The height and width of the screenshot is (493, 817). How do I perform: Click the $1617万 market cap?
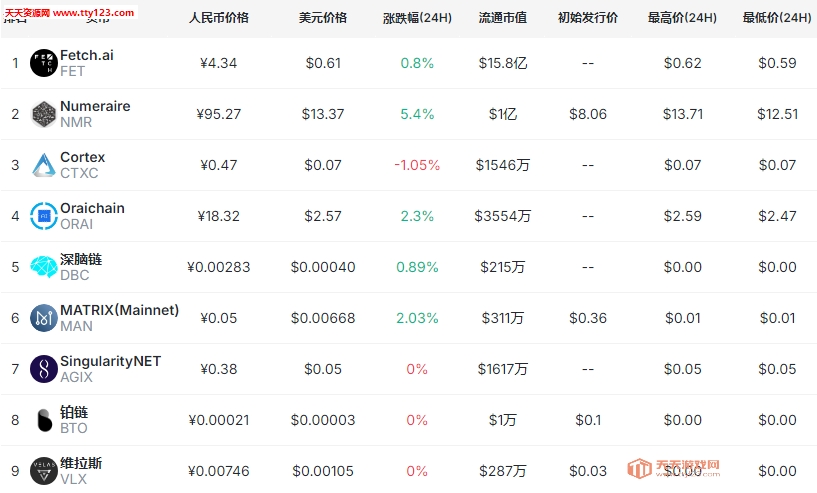[x=503, y=369]
